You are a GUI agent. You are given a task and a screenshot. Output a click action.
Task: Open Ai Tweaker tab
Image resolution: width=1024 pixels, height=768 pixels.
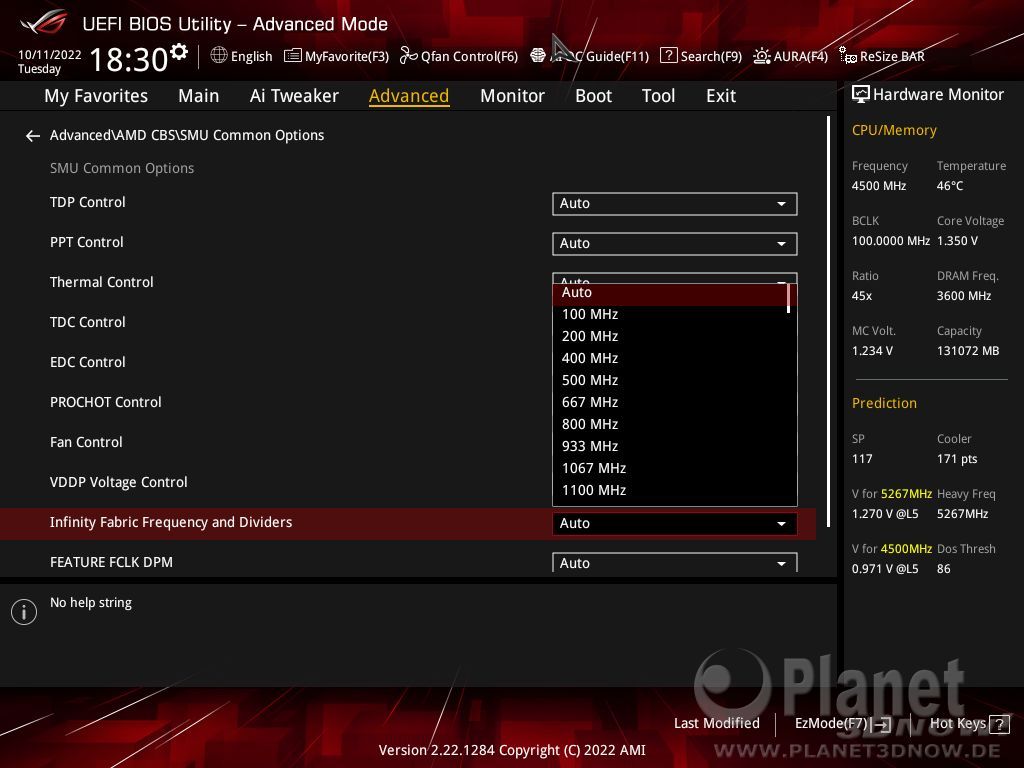coord(294,96)
